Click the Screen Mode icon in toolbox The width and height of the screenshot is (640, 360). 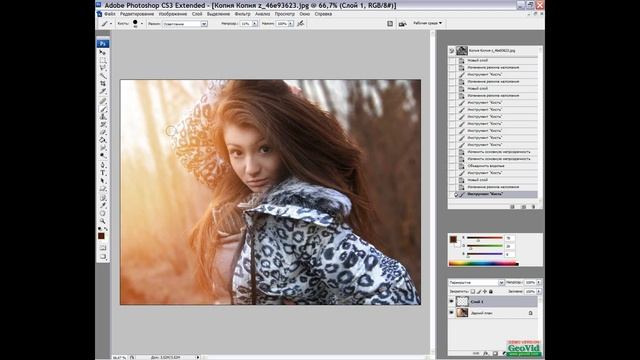pos(102,257)
